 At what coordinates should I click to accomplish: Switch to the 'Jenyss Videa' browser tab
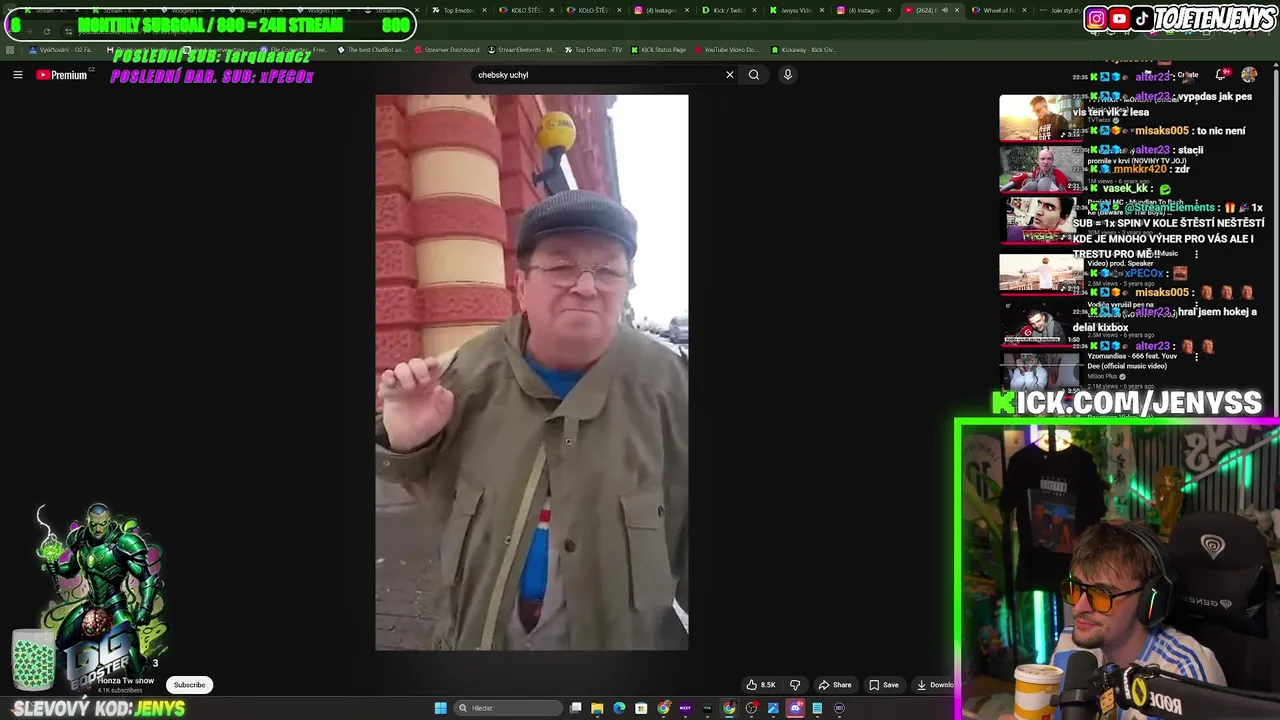click(x=795, y=10)
